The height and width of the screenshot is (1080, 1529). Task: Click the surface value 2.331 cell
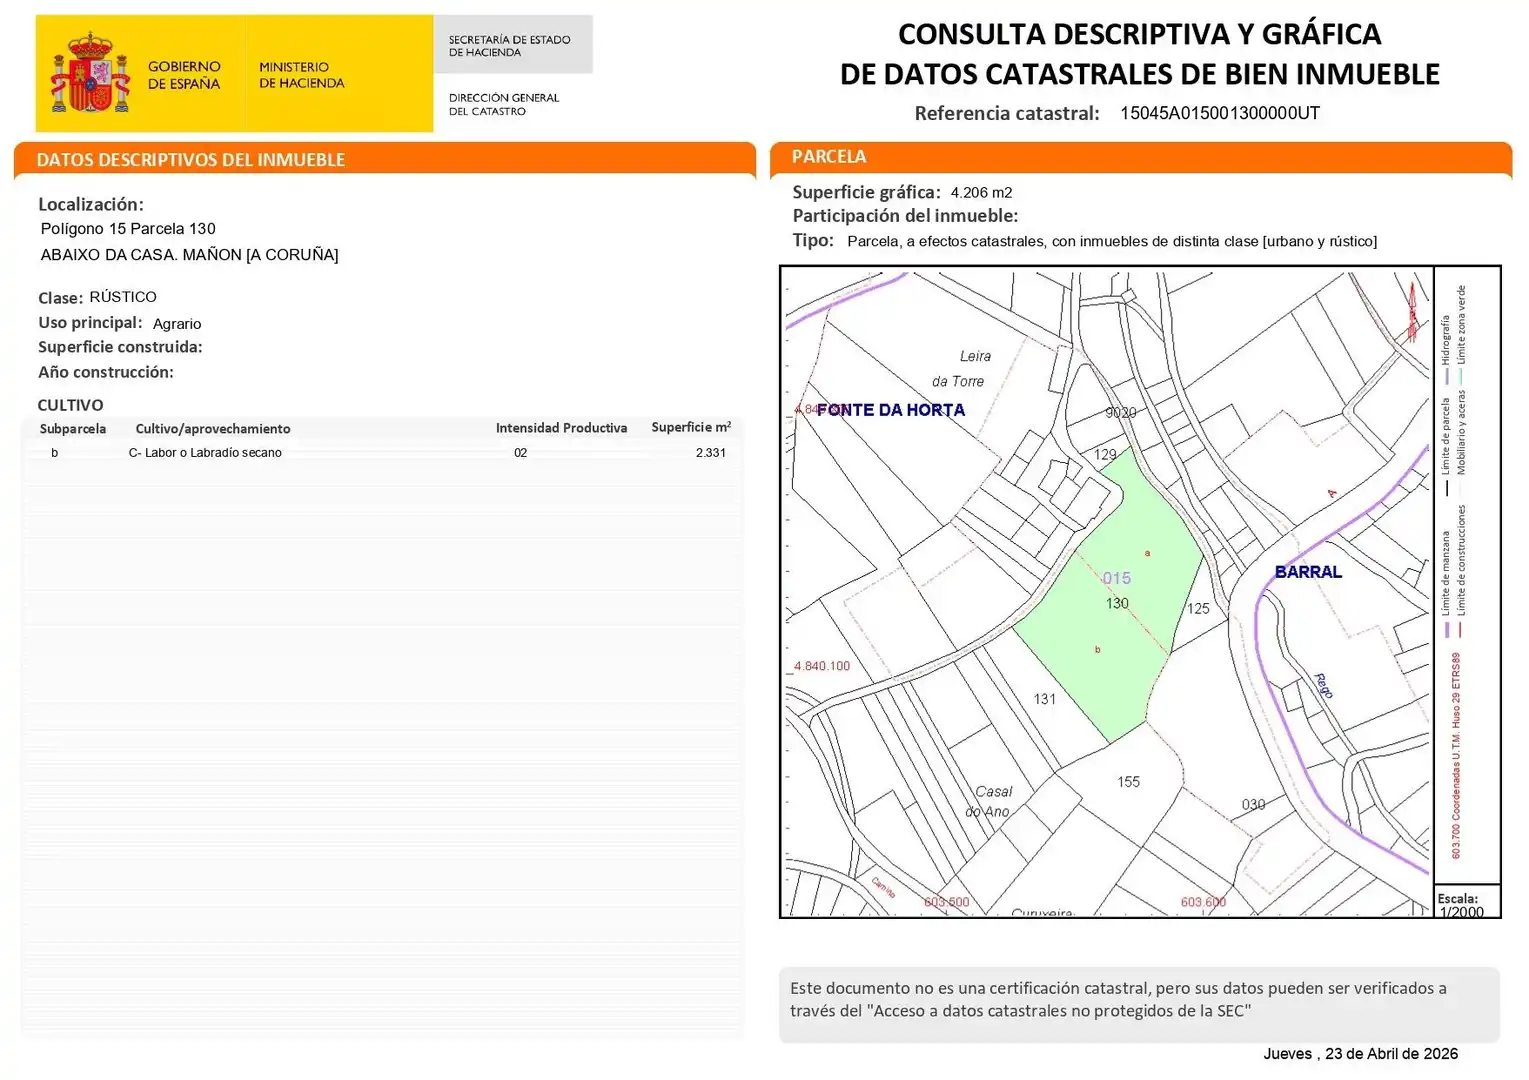(711, 453)
